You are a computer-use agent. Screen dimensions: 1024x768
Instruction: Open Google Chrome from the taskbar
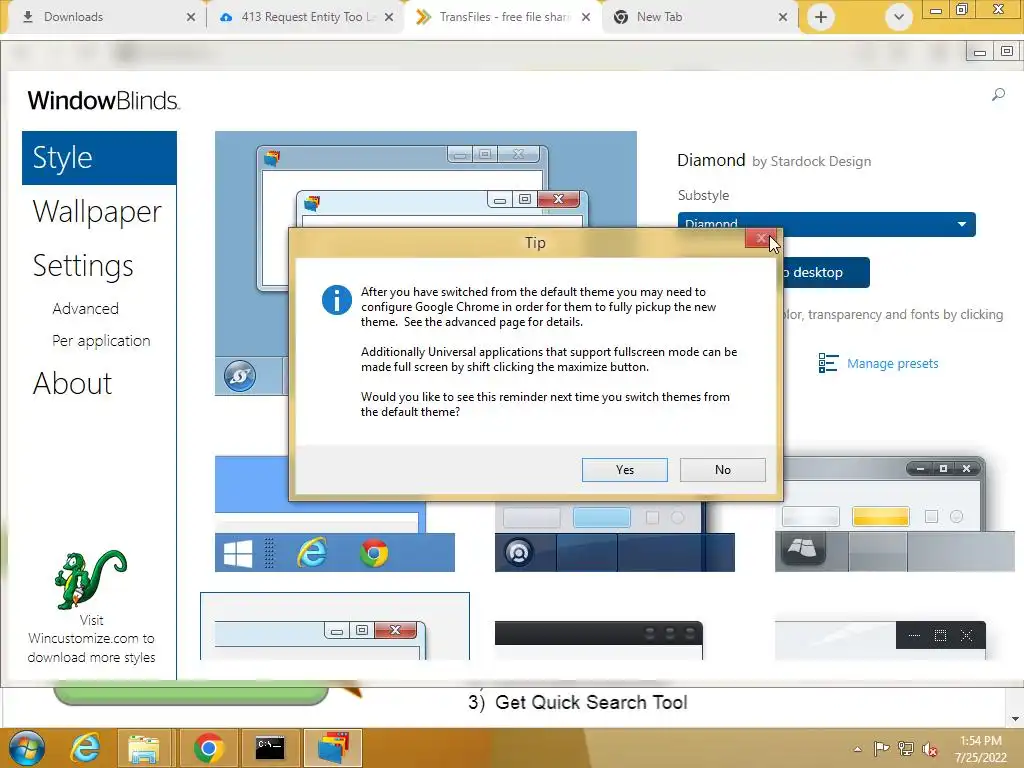(x=208, y=748)
